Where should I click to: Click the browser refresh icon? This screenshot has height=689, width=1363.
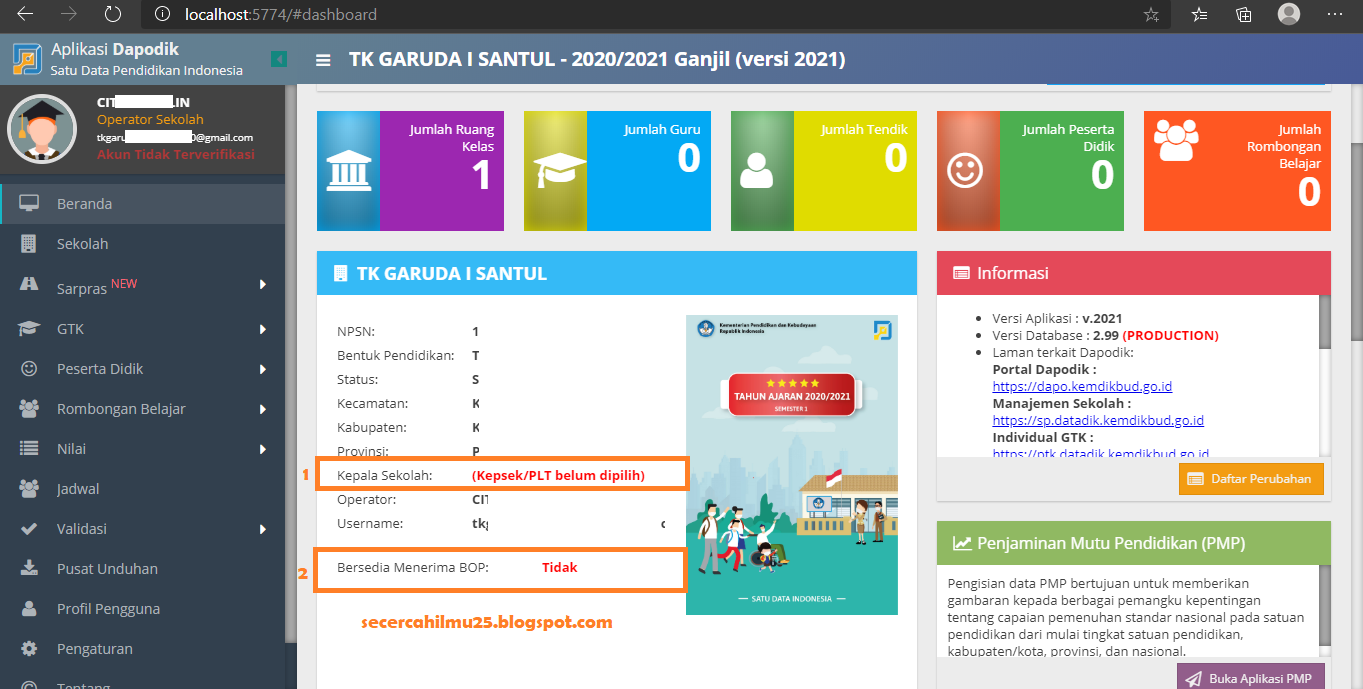112,14
